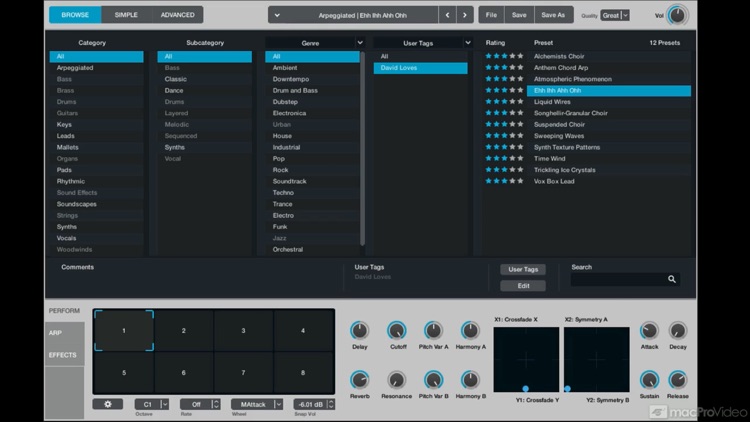Go to next preset arrow
Image resolution: width=750 pixels, height=422 pixels.
pyautogui.click(x=464, y=15)
